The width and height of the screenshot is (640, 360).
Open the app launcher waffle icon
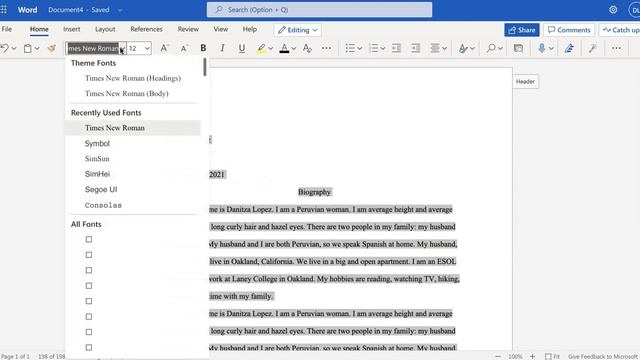pos(4,9)
